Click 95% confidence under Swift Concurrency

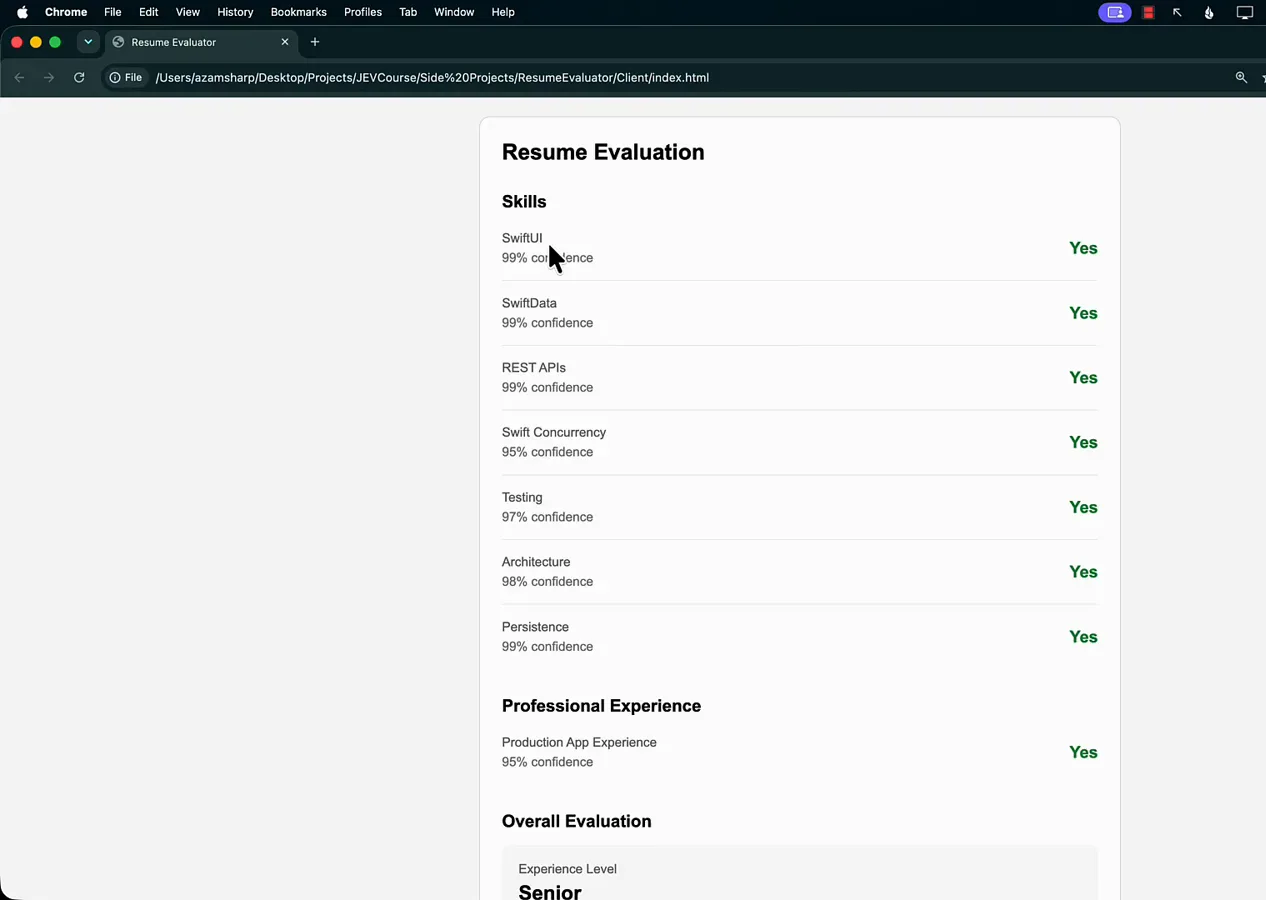[547, 452]
